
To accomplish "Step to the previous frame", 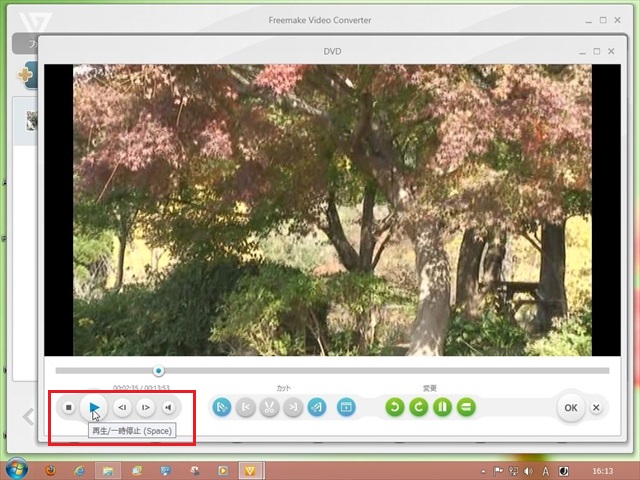I will (x=122, y=407).
